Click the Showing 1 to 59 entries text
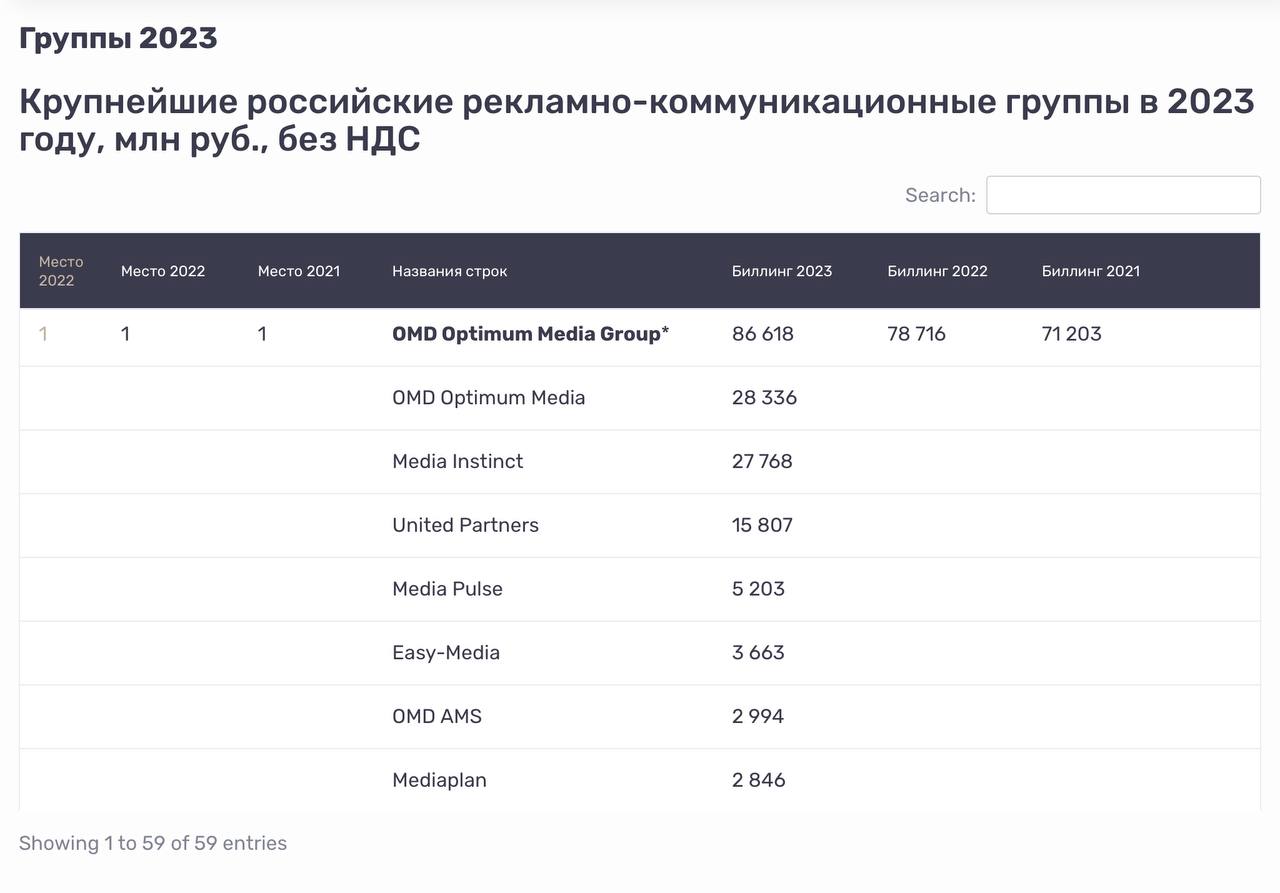Screen dimensions: 1280x893 pos(153,843)
